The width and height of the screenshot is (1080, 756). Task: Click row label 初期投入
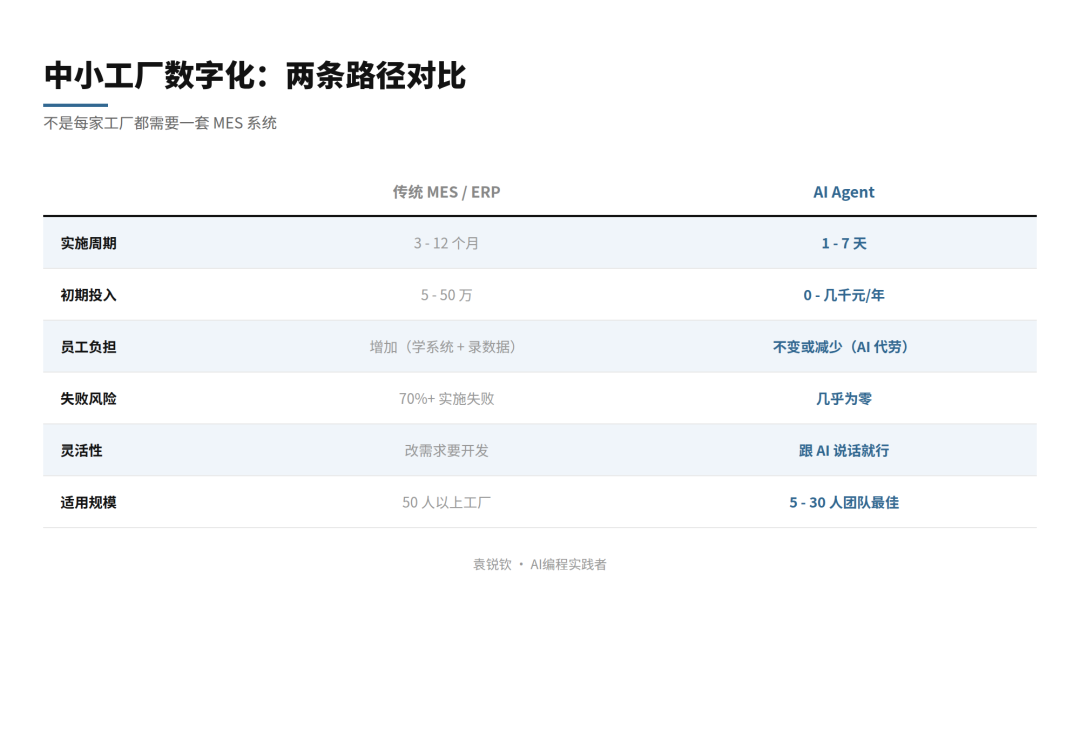(x=88, y=295)
